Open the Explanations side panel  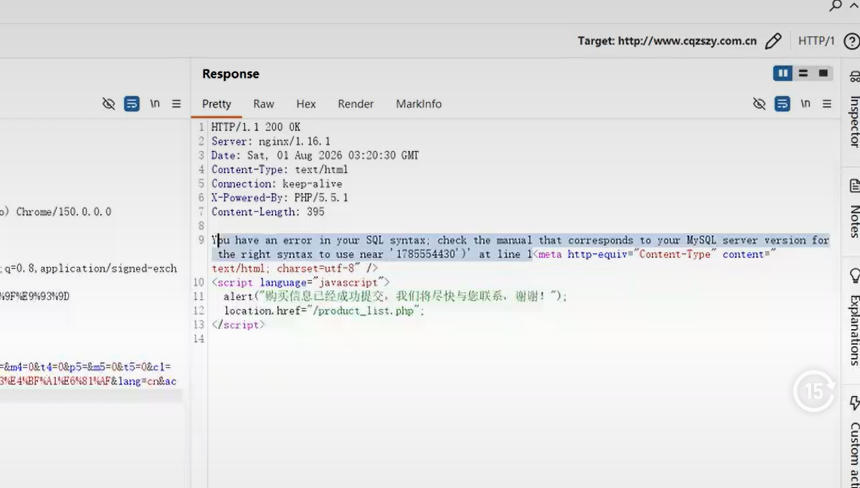(x=854, y=317)
